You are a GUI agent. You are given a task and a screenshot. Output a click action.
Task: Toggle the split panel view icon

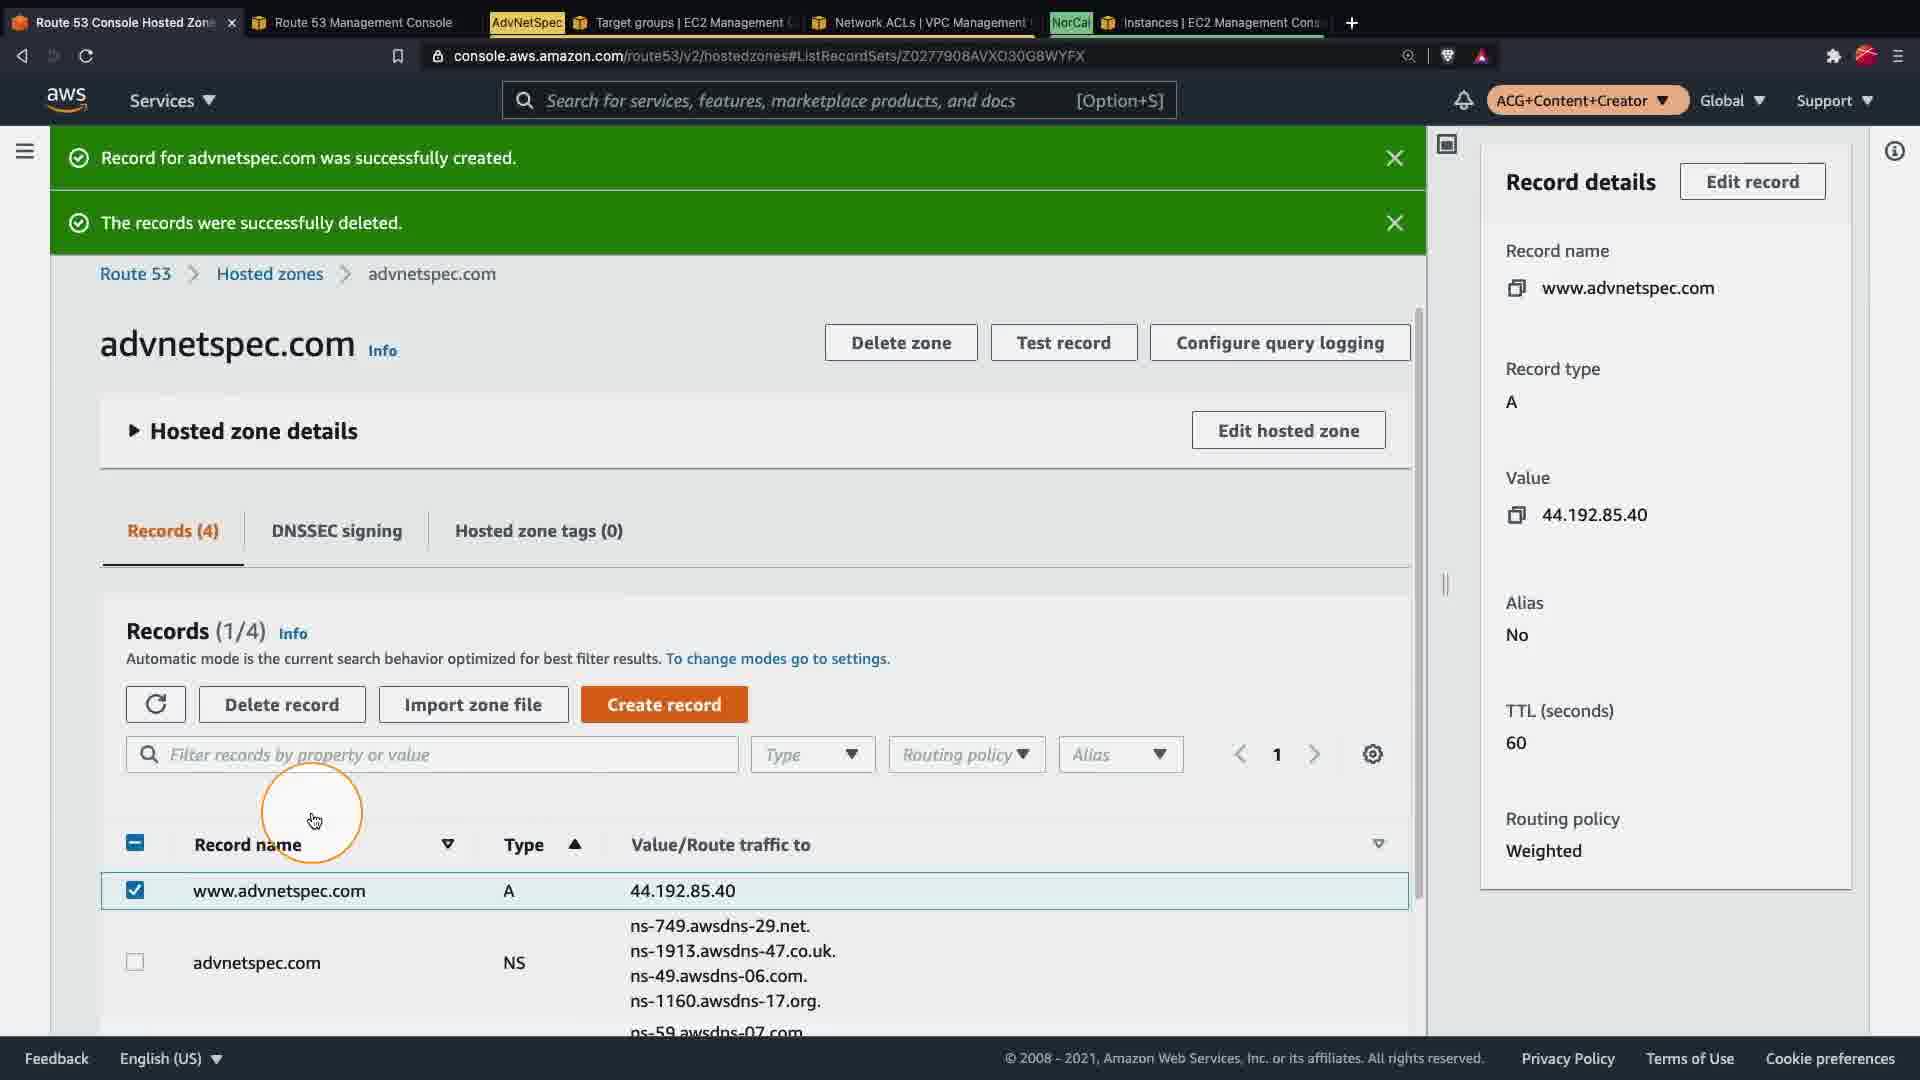(1446, 144)
